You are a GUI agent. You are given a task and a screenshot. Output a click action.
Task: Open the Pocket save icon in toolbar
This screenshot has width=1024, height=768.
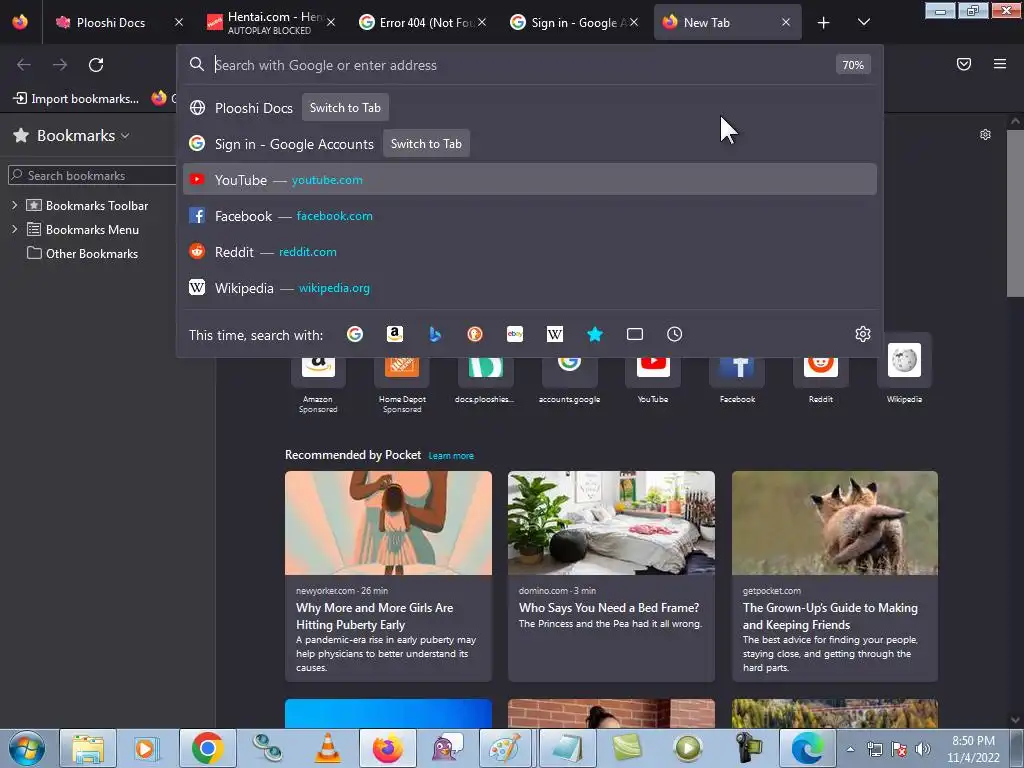click(964, 64)
